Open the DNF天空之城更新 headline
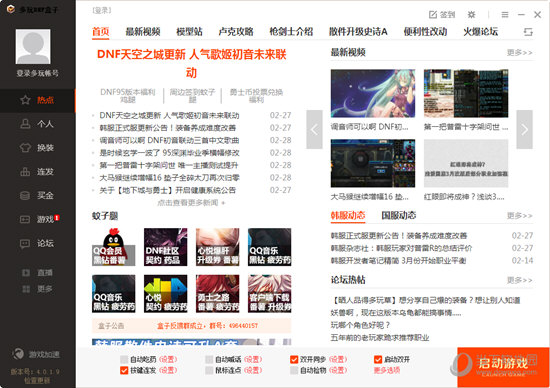The image size is (550, 388). 192,63
